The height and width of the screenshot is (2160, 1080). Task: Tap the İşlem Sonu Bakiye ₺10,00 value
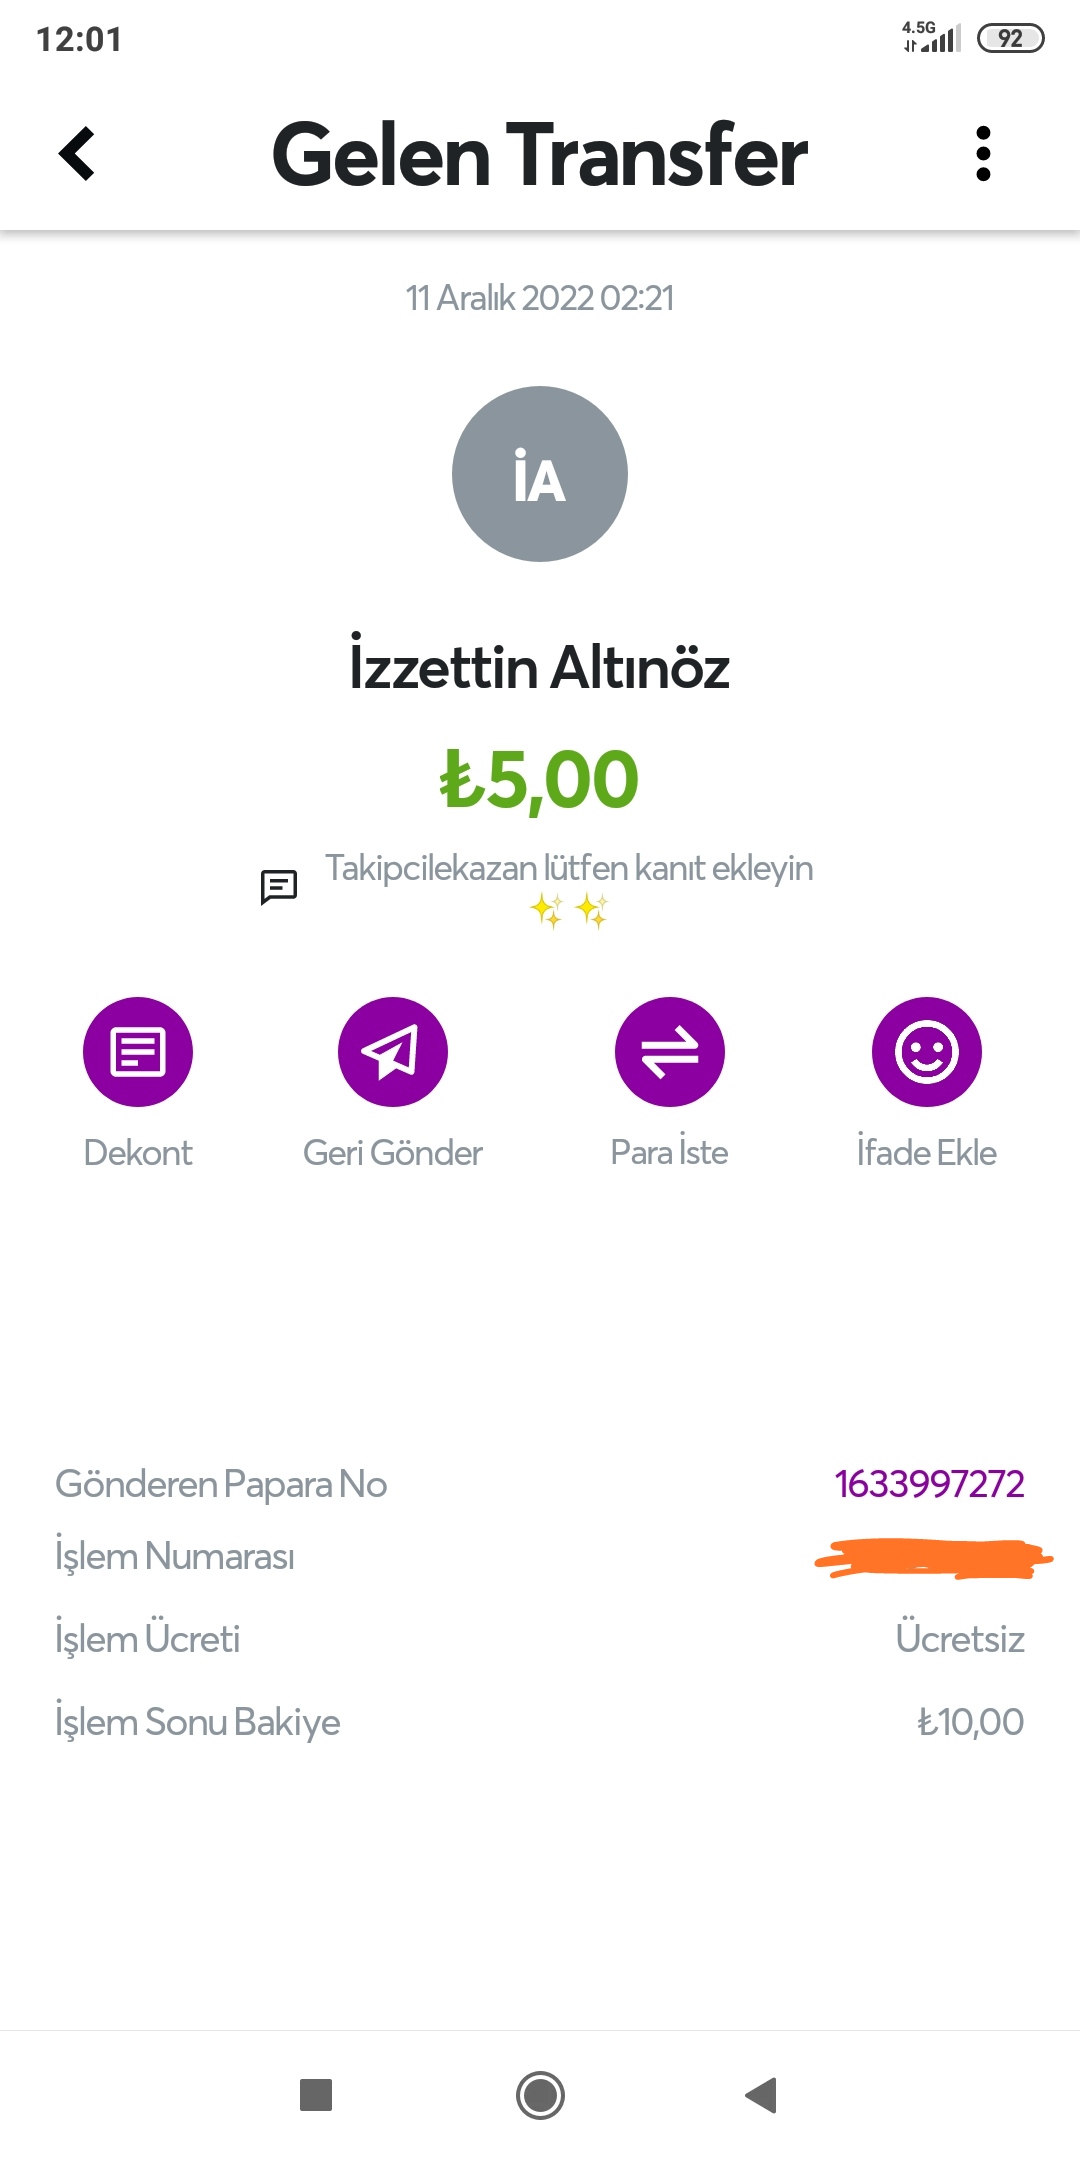pyautogui.click(x=970, y=1722)
